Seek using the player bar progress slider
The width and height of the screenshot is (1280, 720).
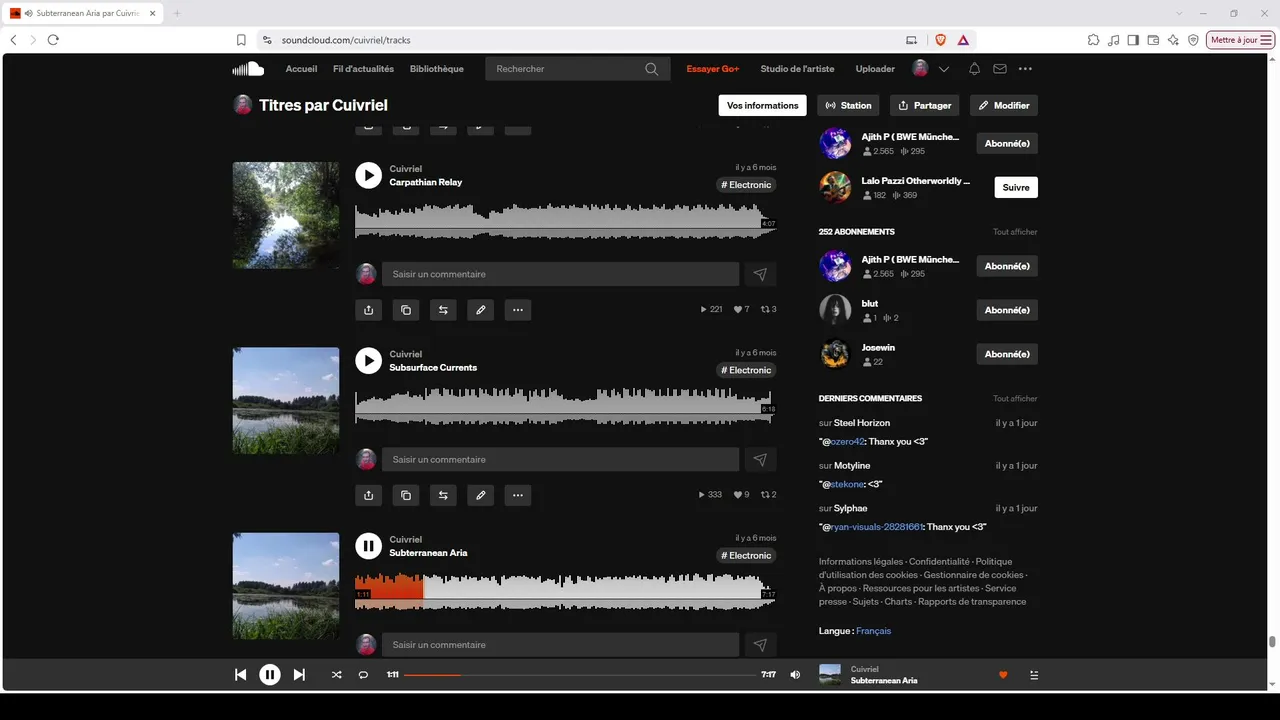(580, 675)
